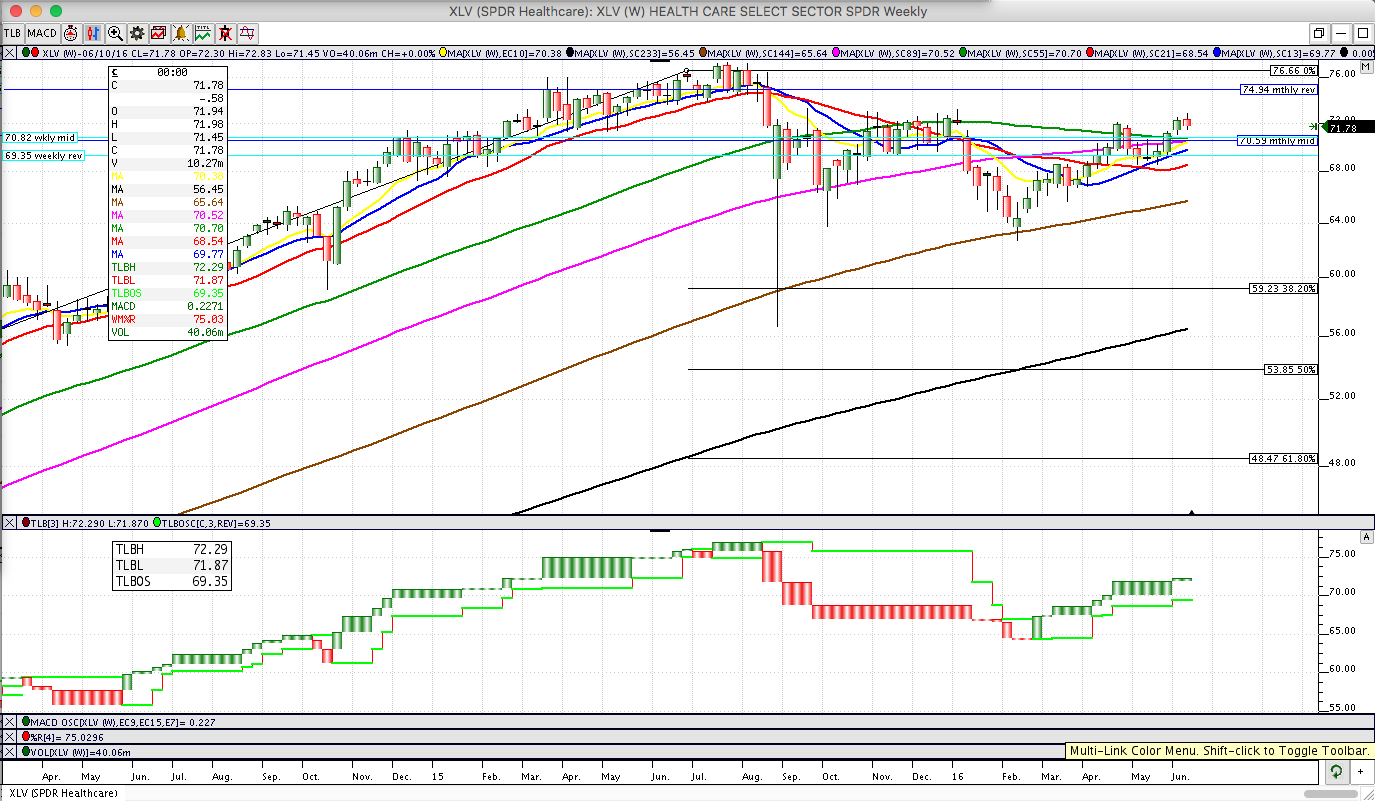Click blue SC13 moving average color dot
This screenshot has width=1375, height=801.
point(1217,53)
